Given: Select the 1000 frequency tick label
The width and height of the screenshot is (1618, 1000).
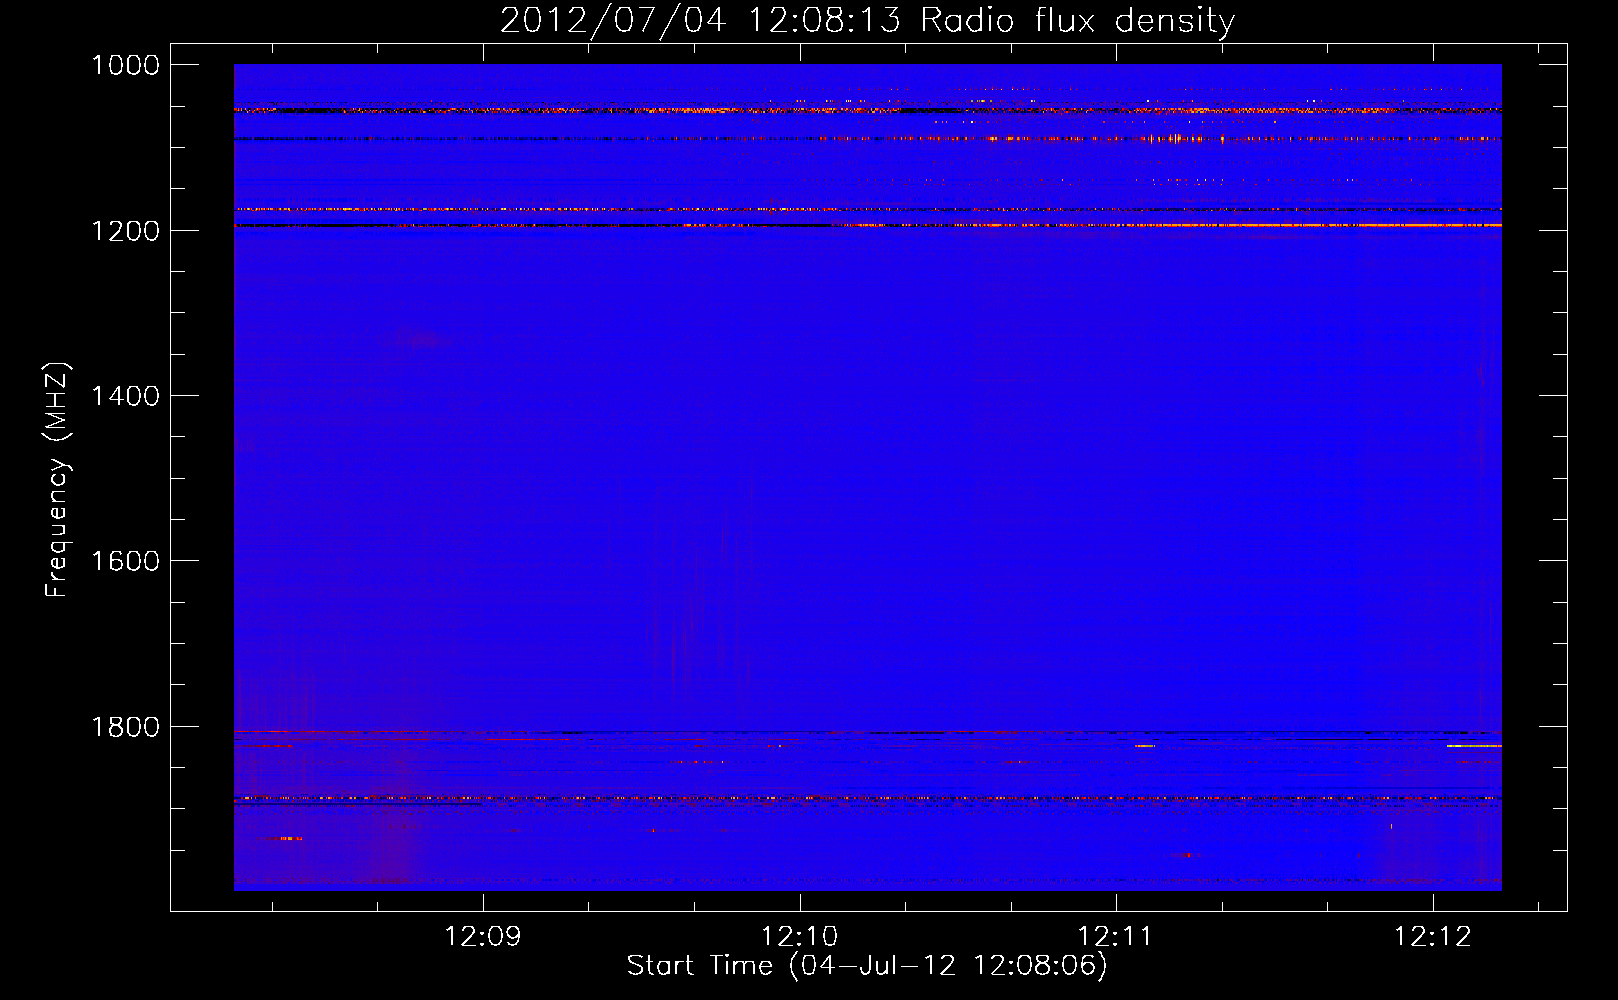Looking at the screenshot, I should coord(125,65).
